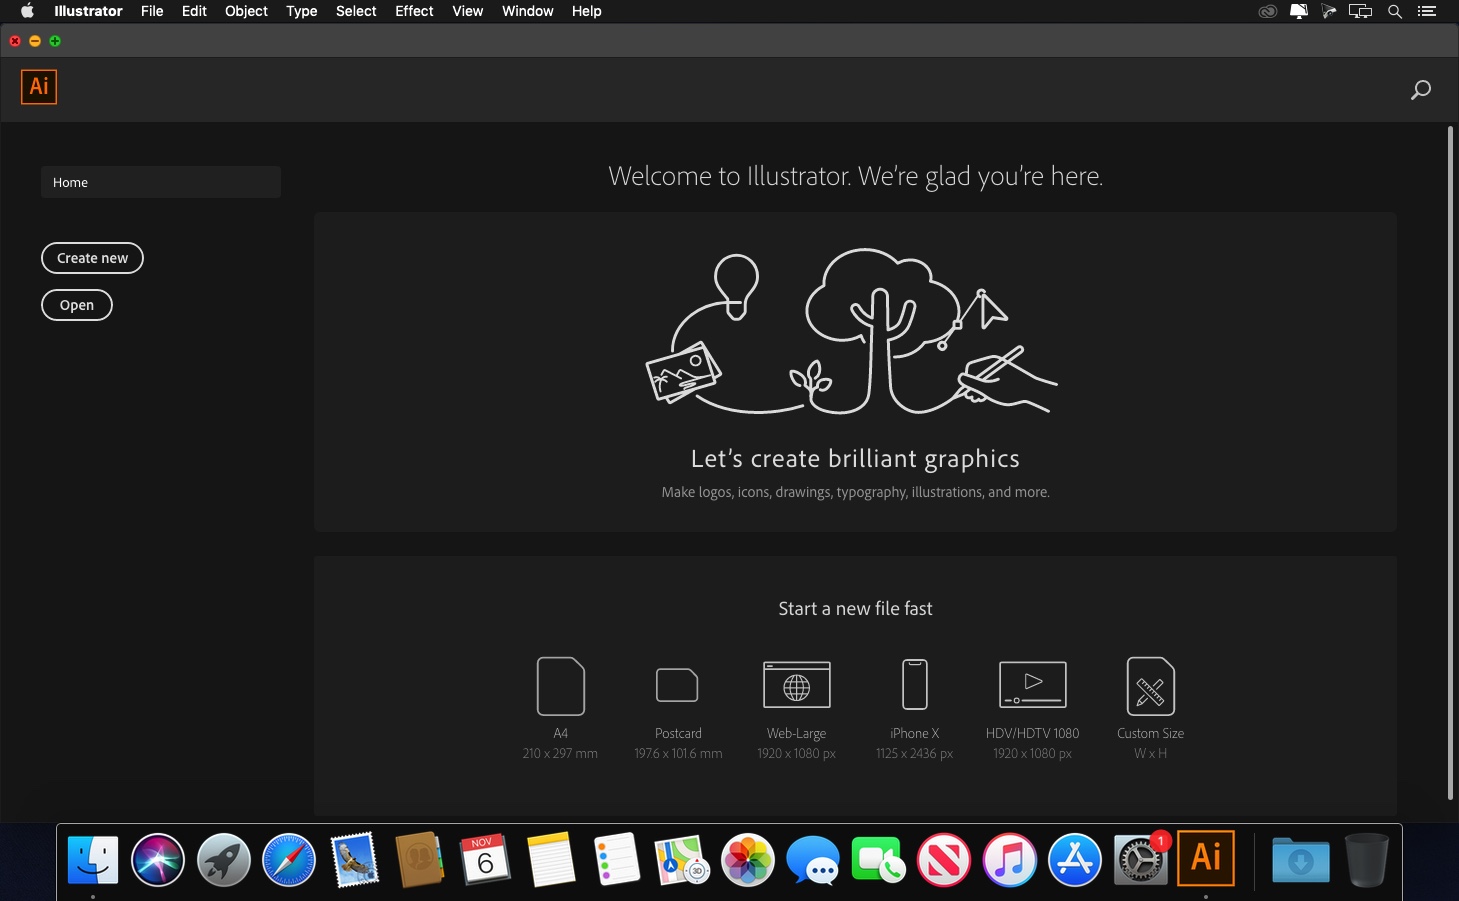Click the Open button
The image size is (1459, 901).
click(x=76, y=305)
